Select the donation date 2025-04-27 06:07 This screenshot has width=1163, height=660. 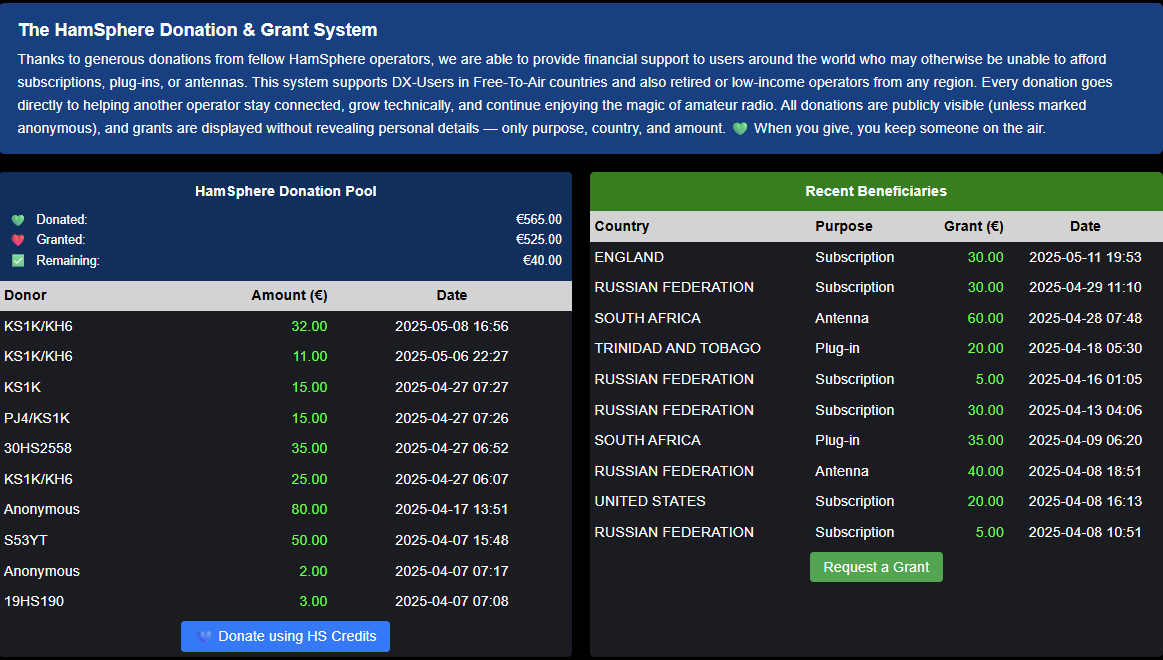452,480
